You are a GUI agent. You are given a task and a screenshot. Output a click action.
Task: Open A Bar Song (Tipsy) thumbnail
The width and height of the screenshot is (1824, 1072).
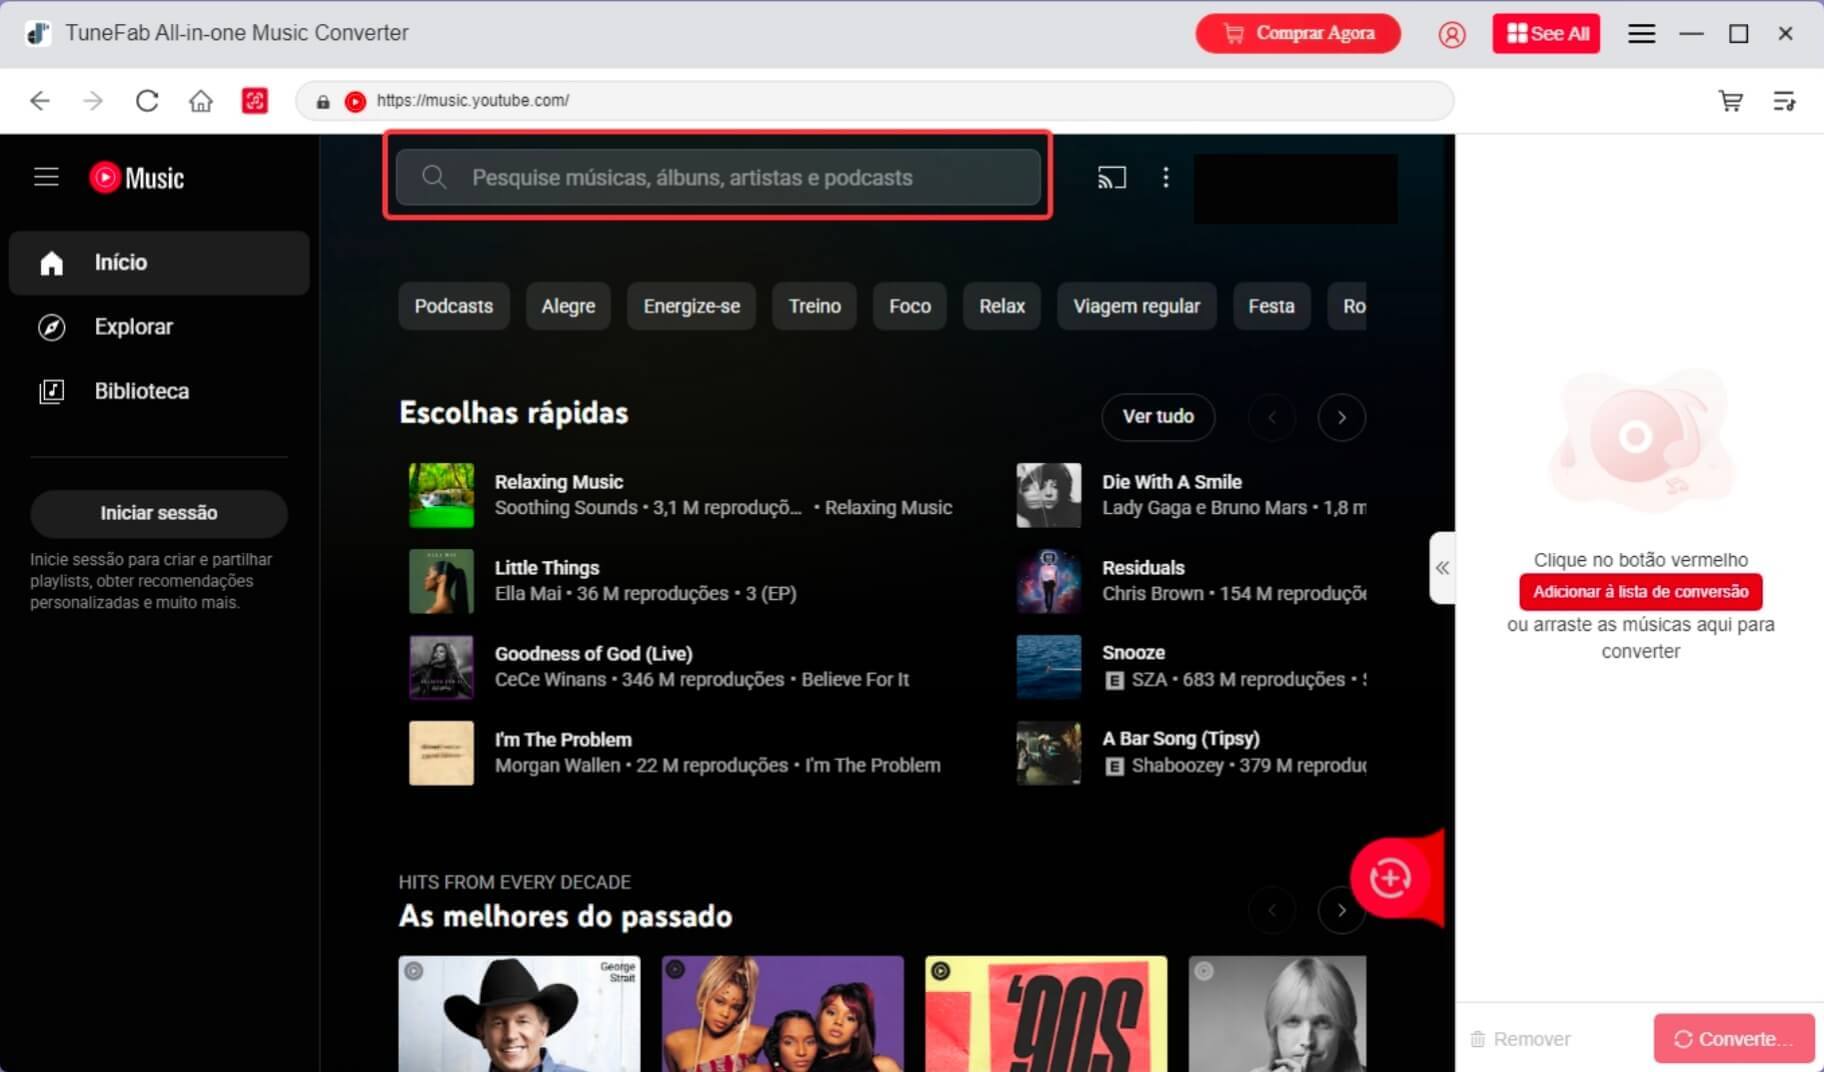click(x=1049, y=753)
